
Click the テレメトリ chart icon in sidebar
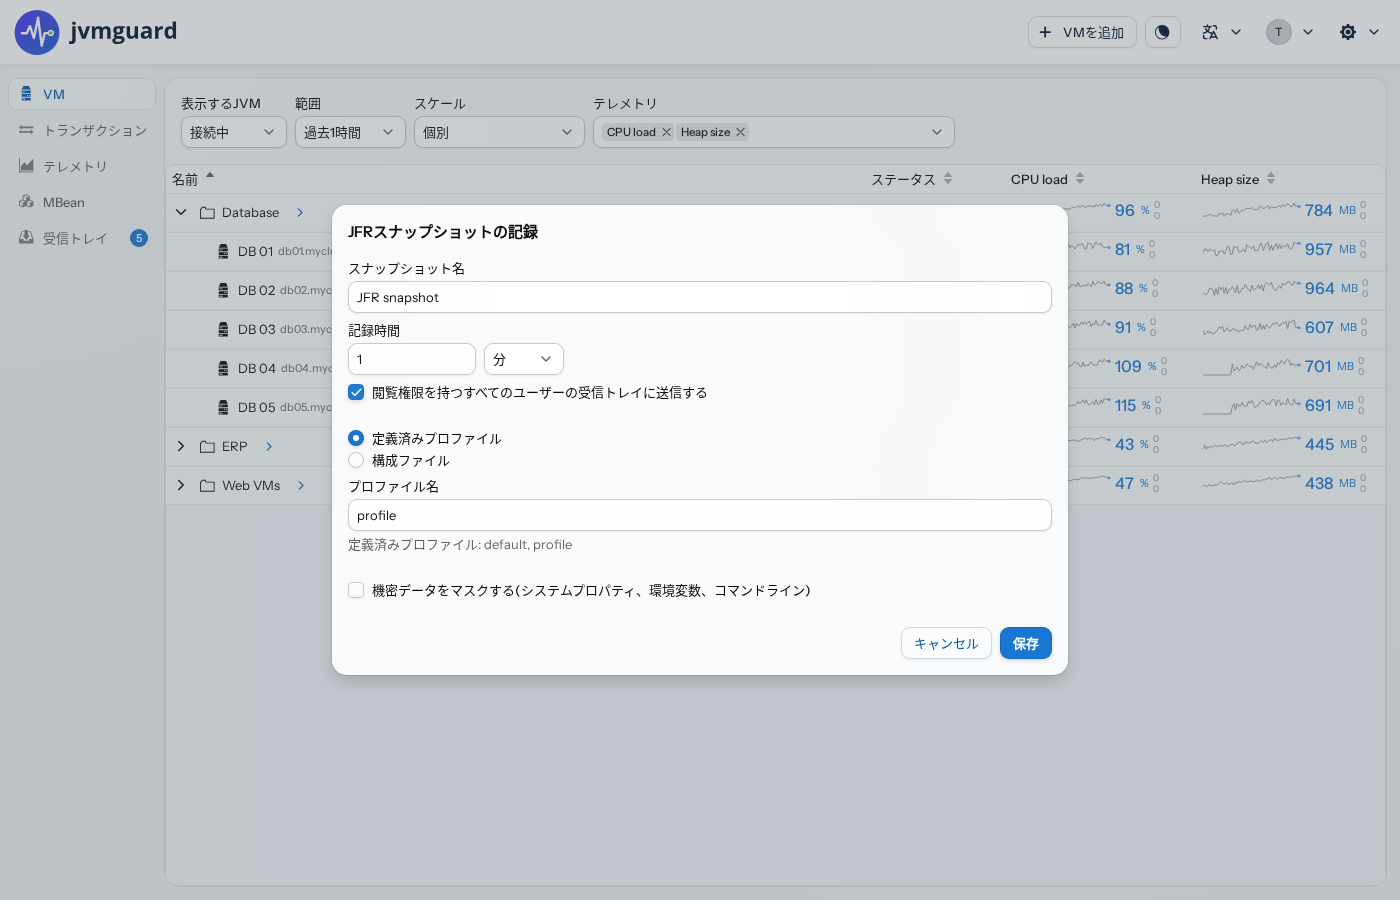pos(26,166)
